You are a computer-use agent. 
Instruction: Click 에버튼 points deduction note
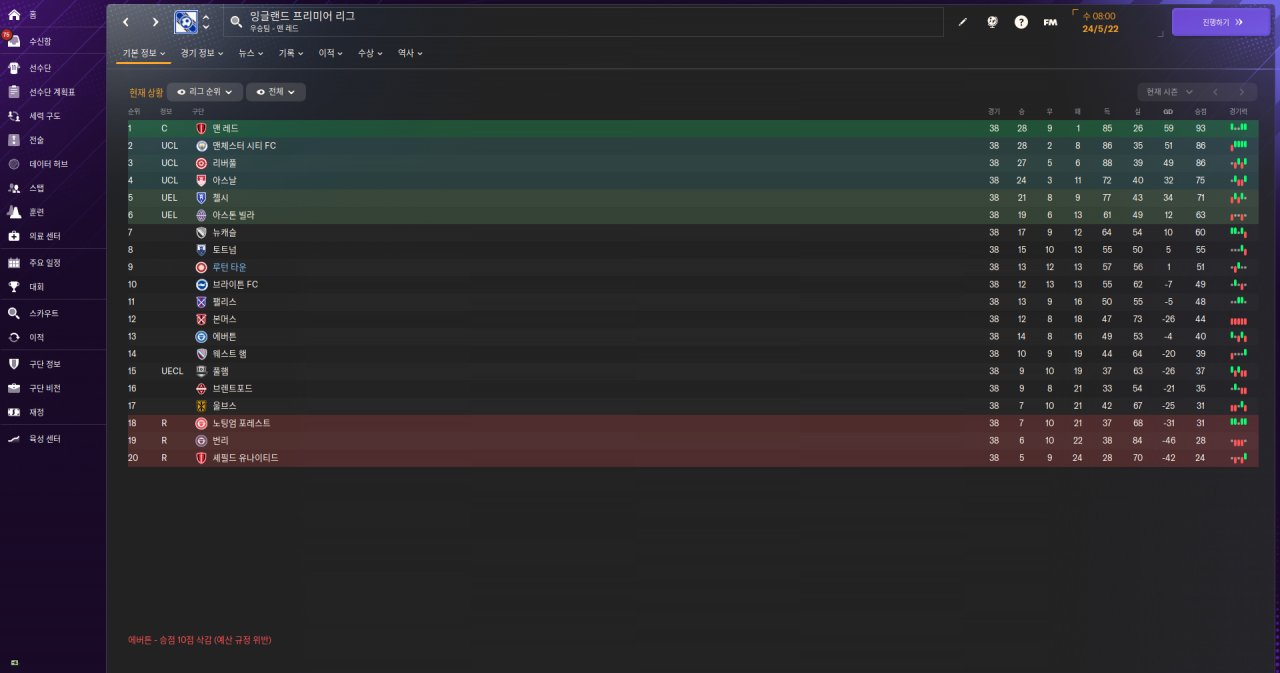(x=199, y=639)
